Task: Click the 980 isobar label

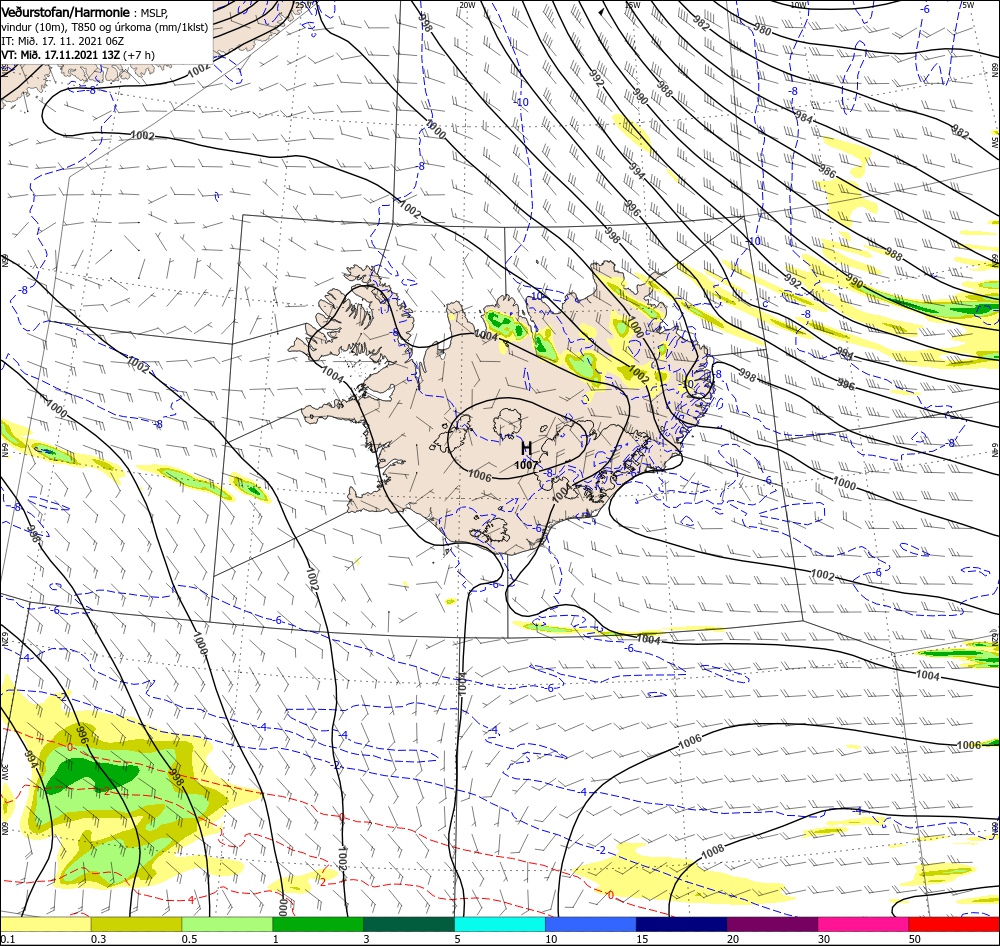Action: pyautogui.click(x=762, y=30)
